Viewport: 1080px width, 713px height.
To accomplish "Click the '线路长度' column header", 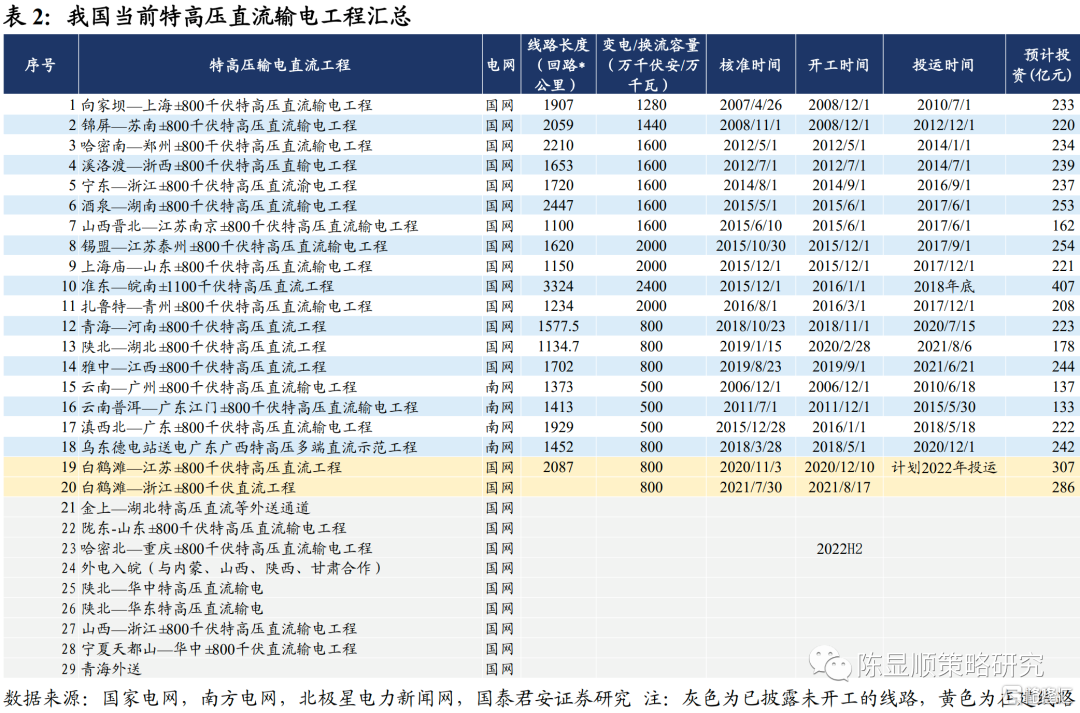I will pyautogui.click(x=558, y=65).
